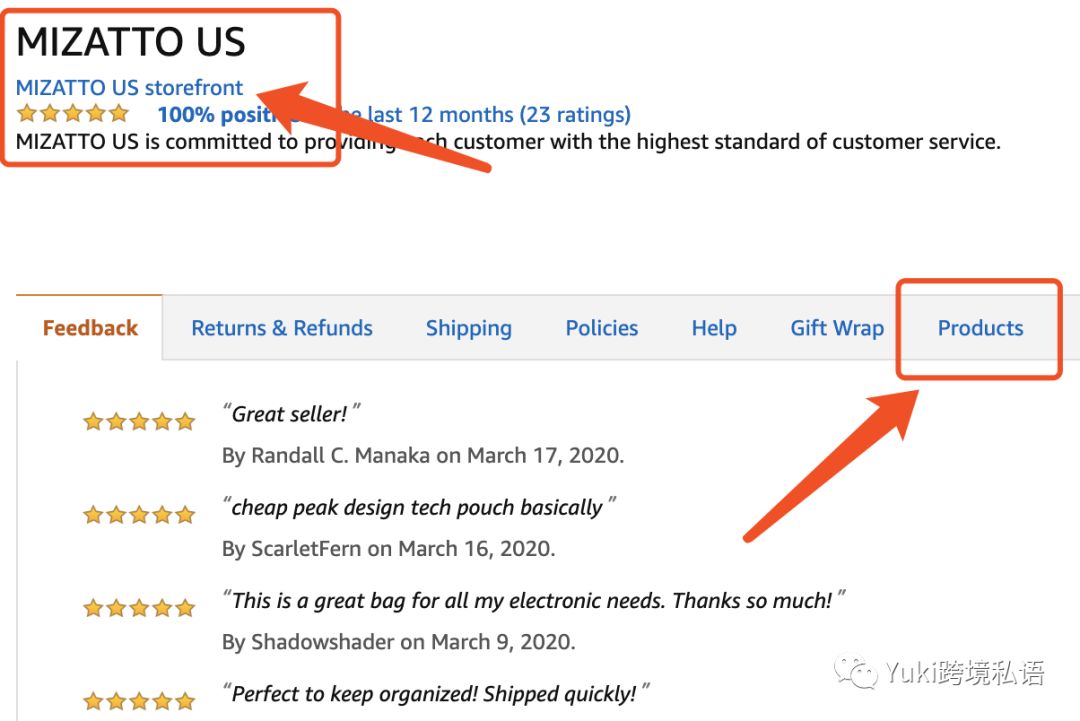The height and width of the screenshot is (721, 1080).
Task: Click the ScarletFern reviewer byline
Action: (388, 549)
